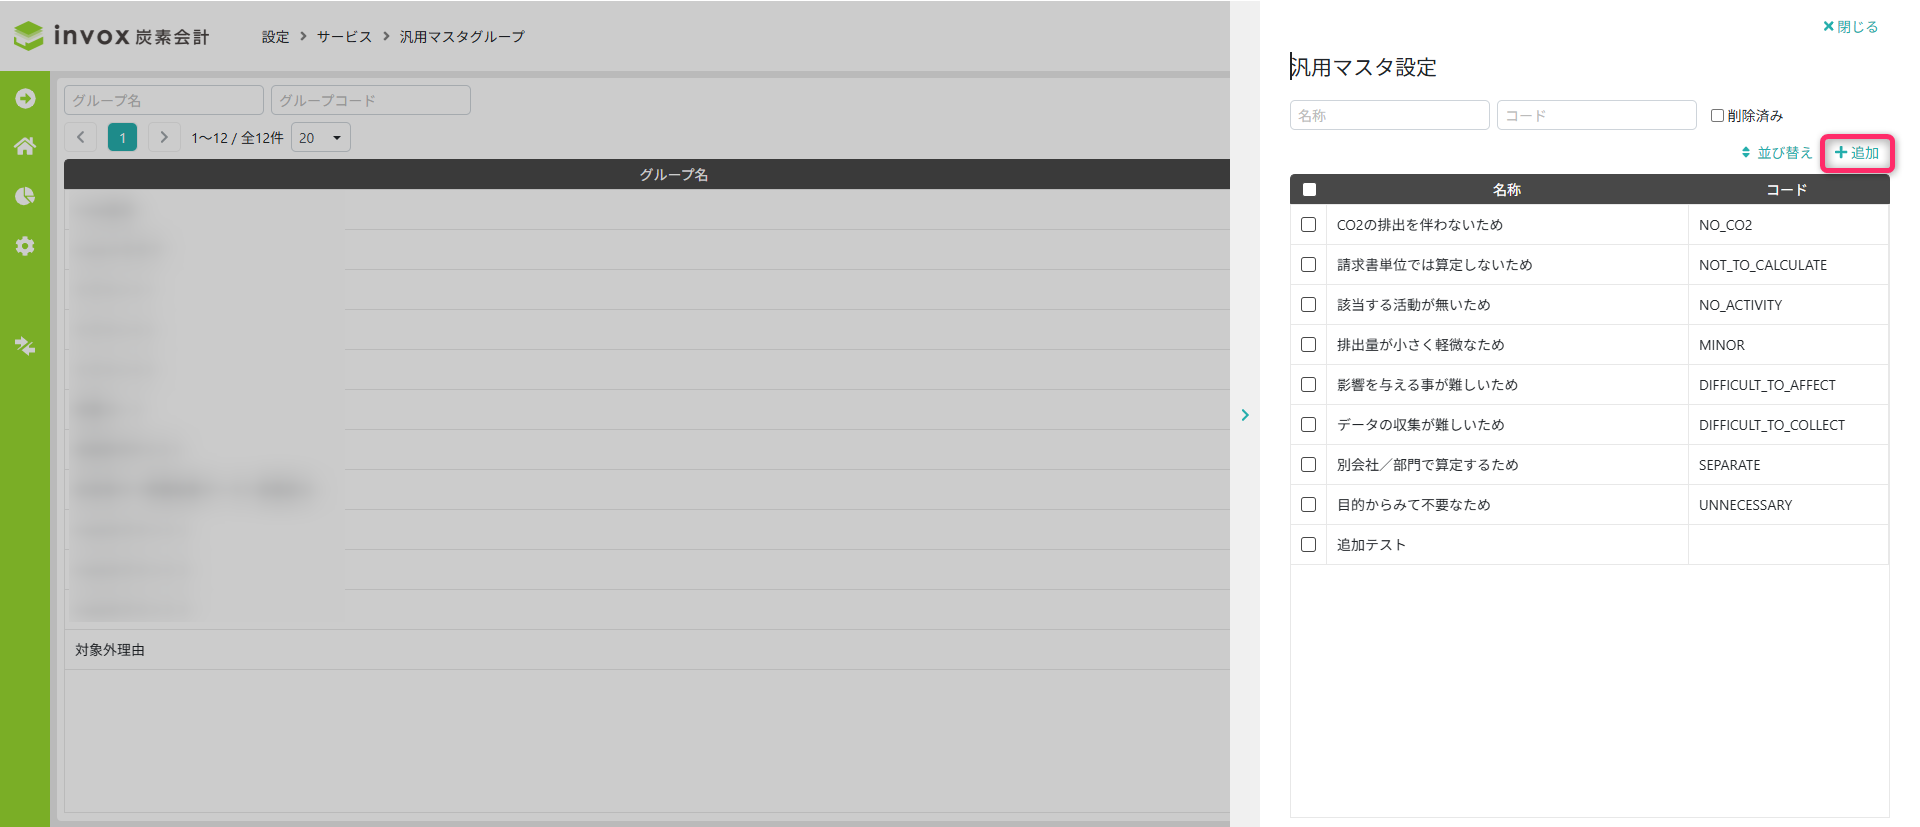Select the CO2の排出を伴わないため row checkbox

(1308, 225)
